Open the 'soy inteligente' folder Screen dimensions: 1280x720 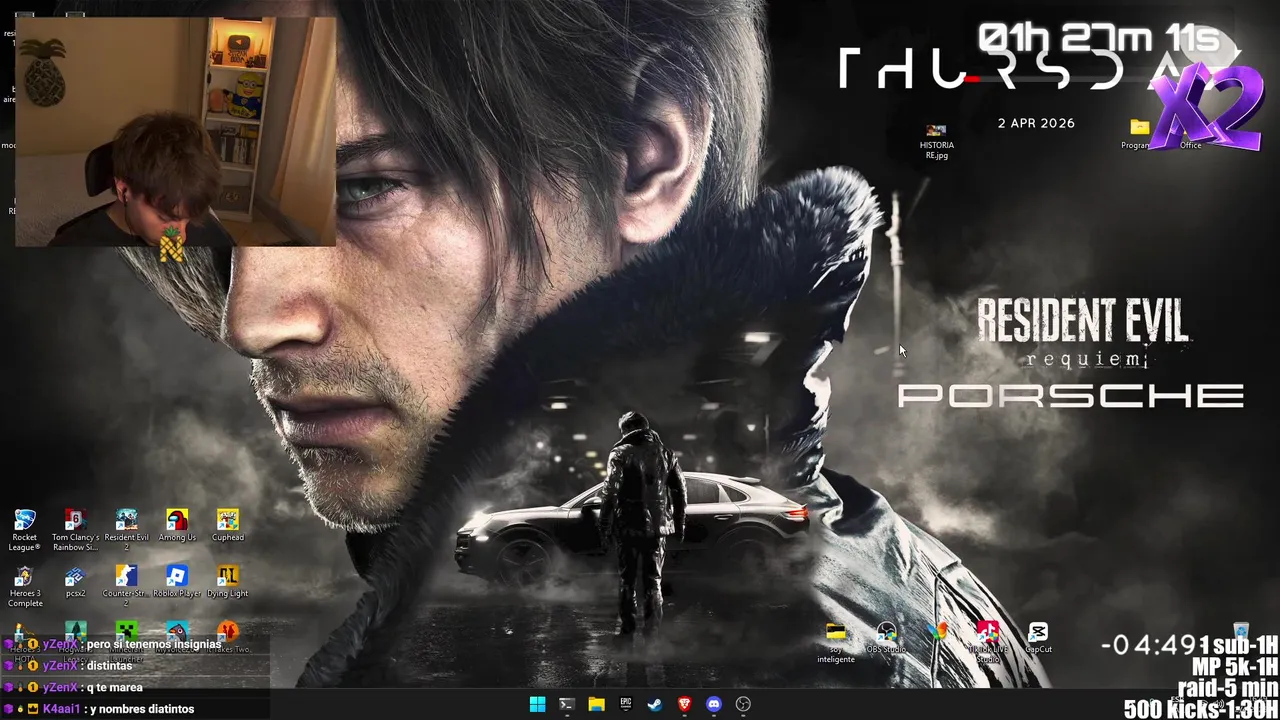836,643
